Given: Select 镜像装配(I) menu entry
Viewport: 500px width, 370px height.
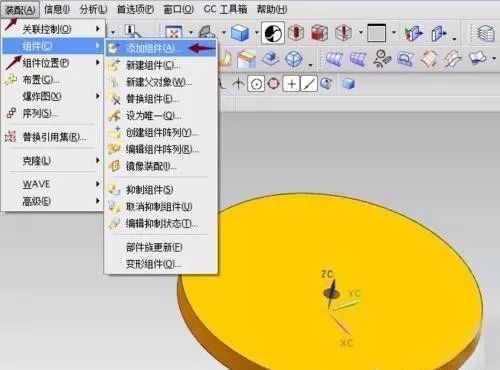Looking at the screenshot, I should (x=161, y=166).
